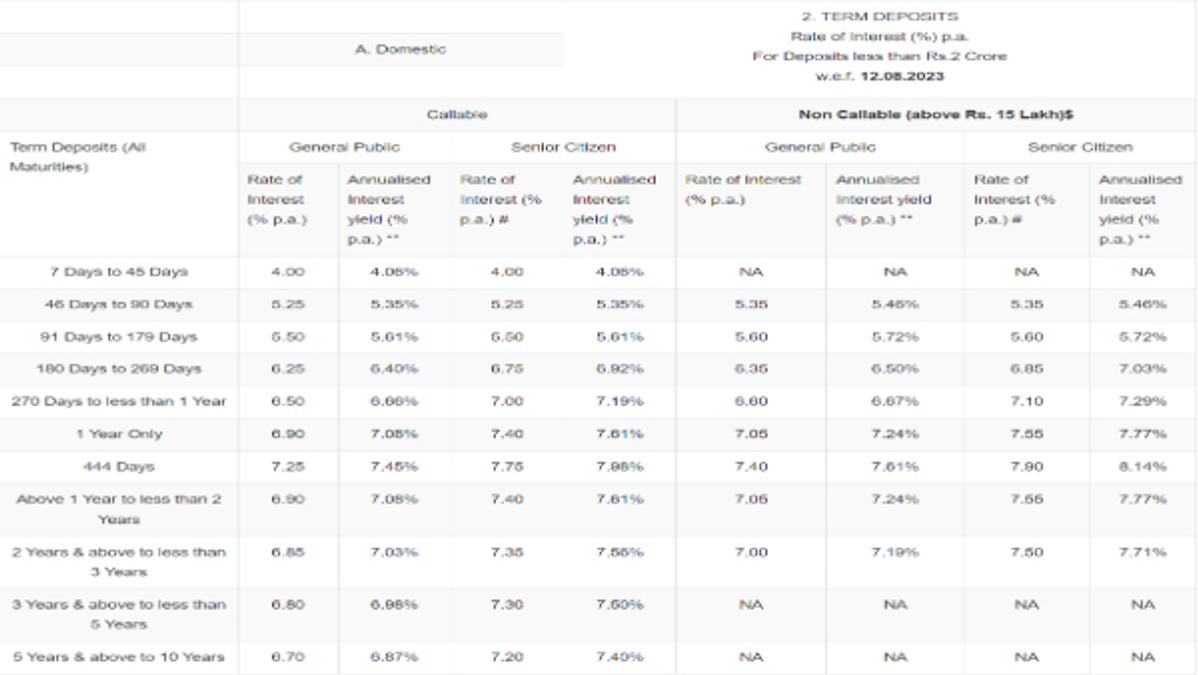Click 6.40% in the 180 Days row
The image size is (1198, 675).
click(x=394, y=368)
